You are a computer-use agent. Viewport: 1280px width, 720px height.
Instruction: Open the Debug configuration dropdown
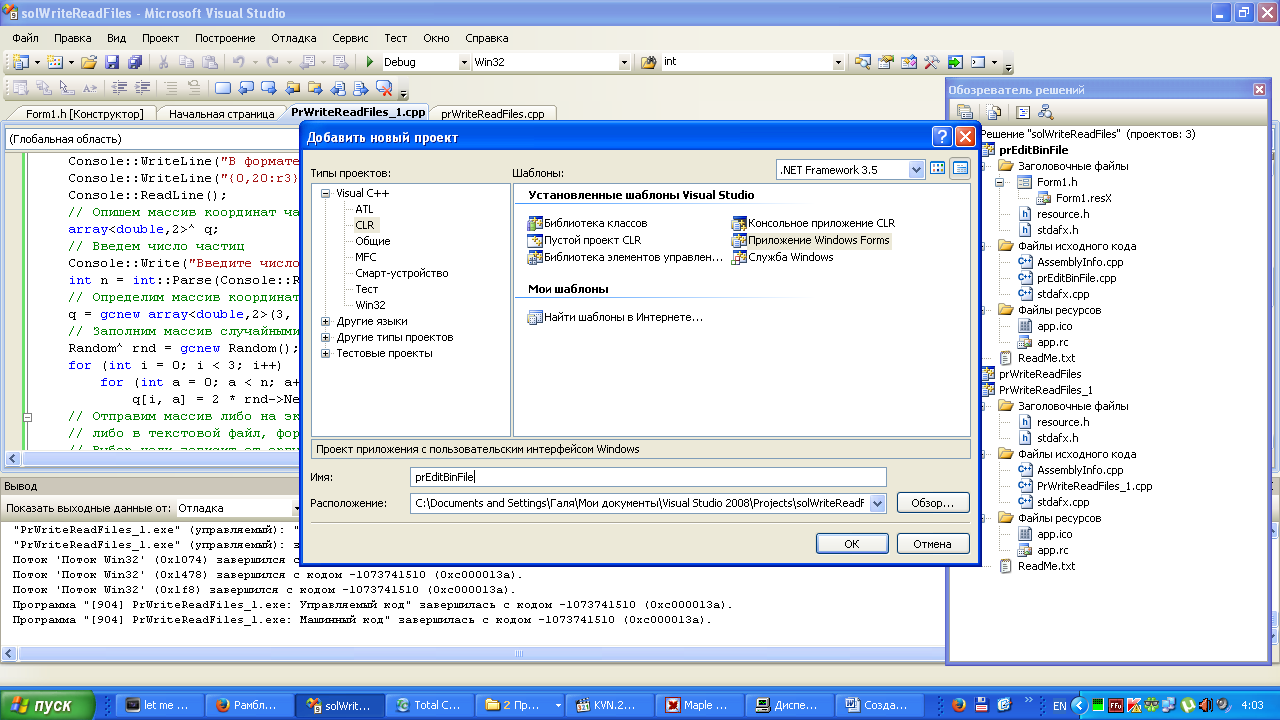[464, 62]
